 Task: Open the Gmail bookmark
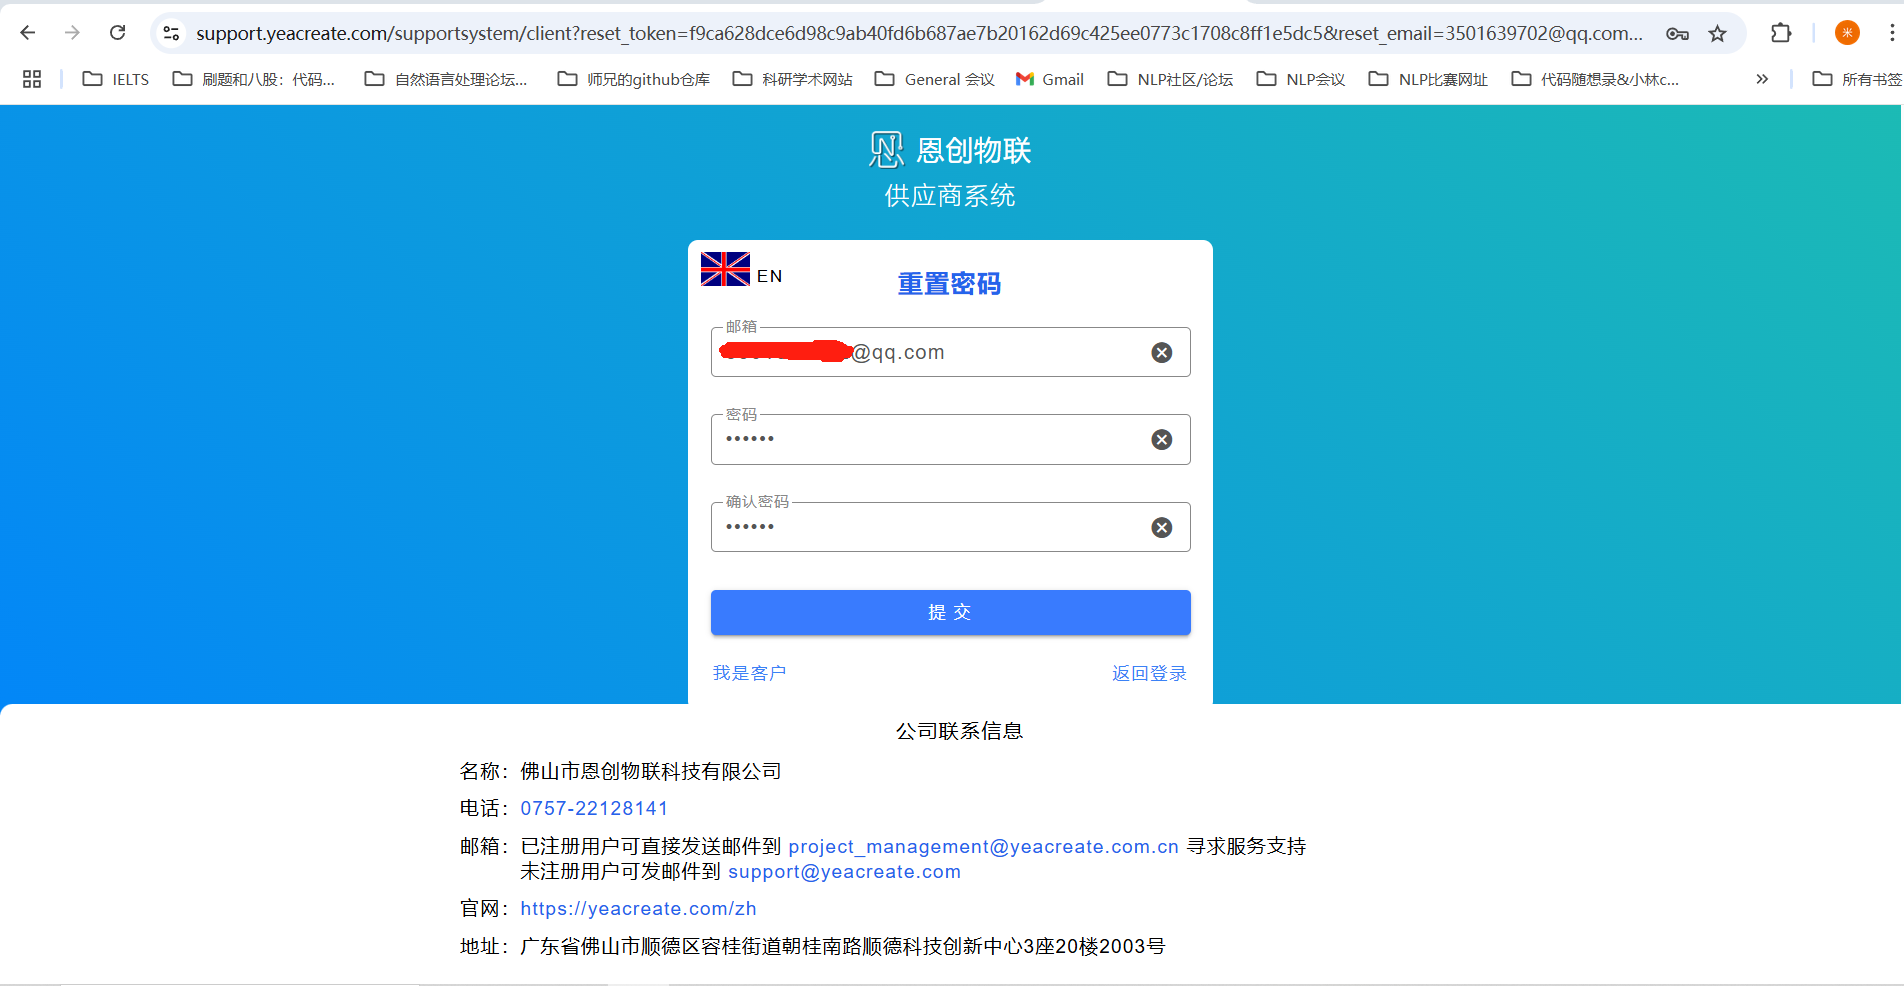1050,79
